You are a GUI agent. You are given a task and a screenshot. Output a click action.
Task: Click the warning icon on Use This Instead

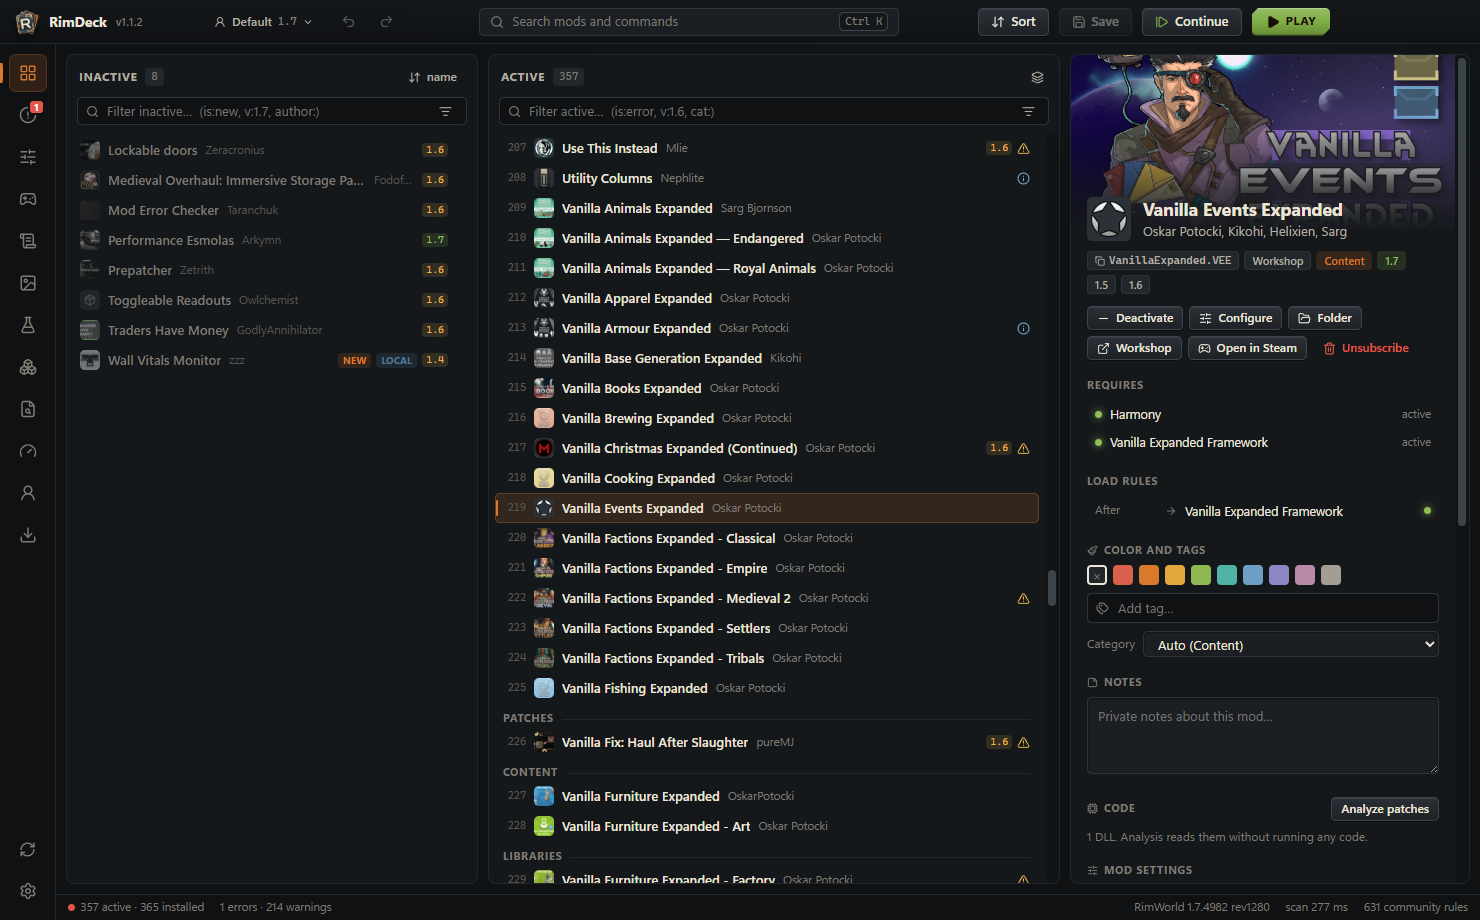pyautogui.click(x=1023, y=148)
